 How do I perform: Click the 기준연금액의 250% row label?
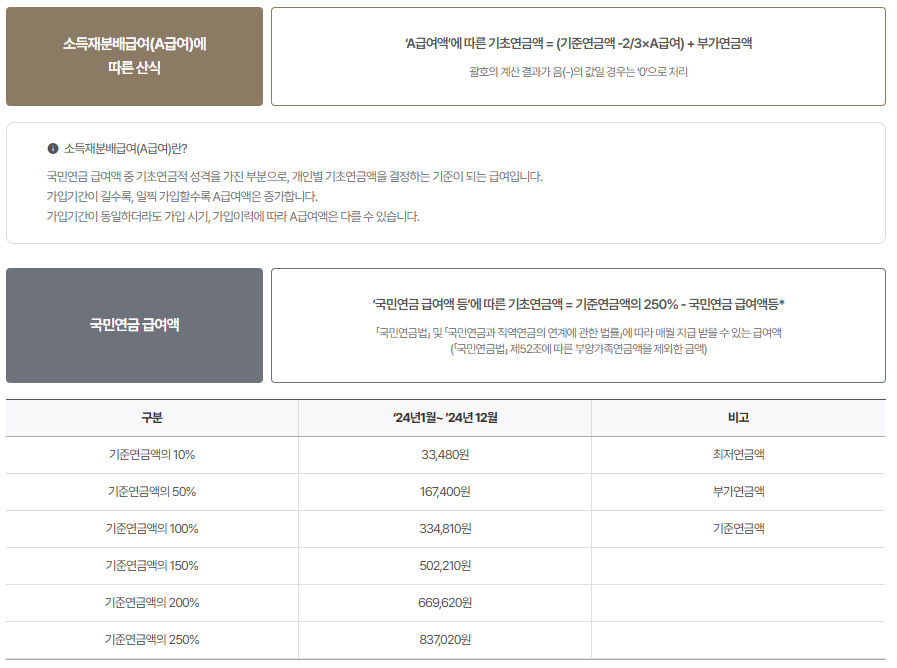(x=152, y=640)
